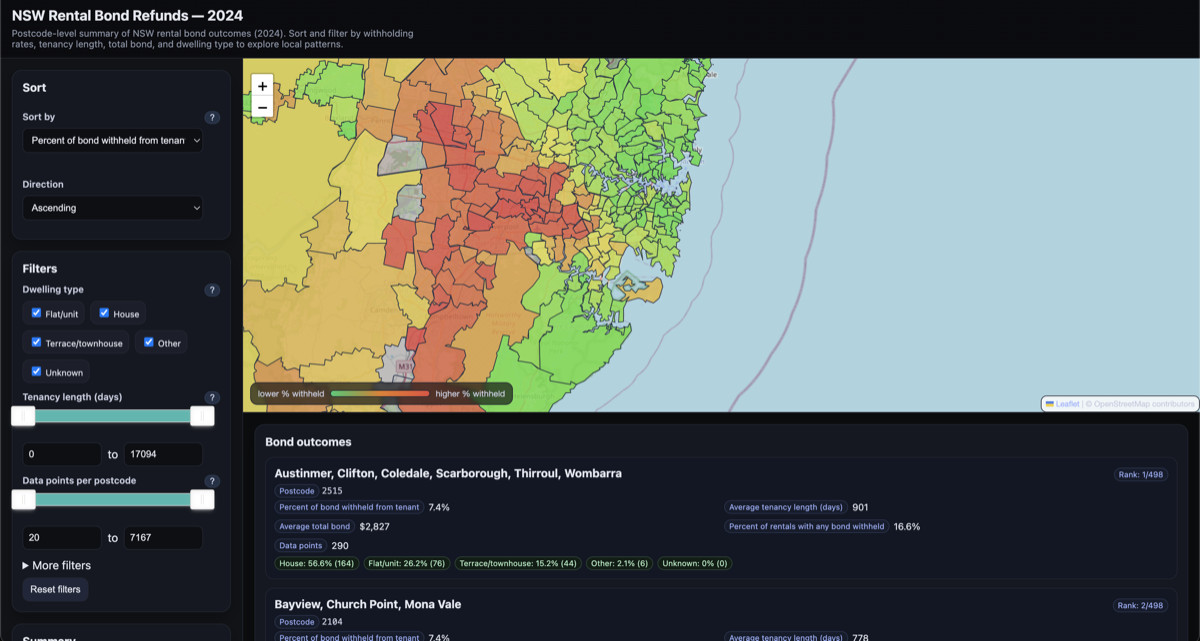
Task: Open the Dwelling type help icon
Action: coord(211,290)
